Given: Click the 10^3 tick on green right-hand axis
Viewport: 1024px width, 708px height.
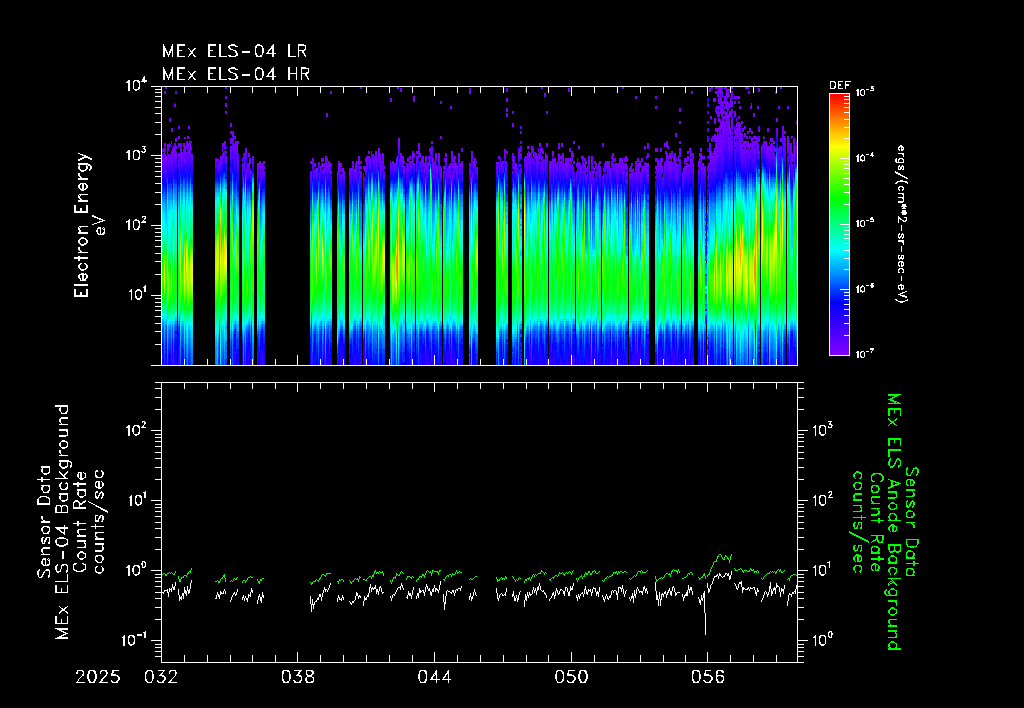Looking at the screenshot, I should click(823, 430).
